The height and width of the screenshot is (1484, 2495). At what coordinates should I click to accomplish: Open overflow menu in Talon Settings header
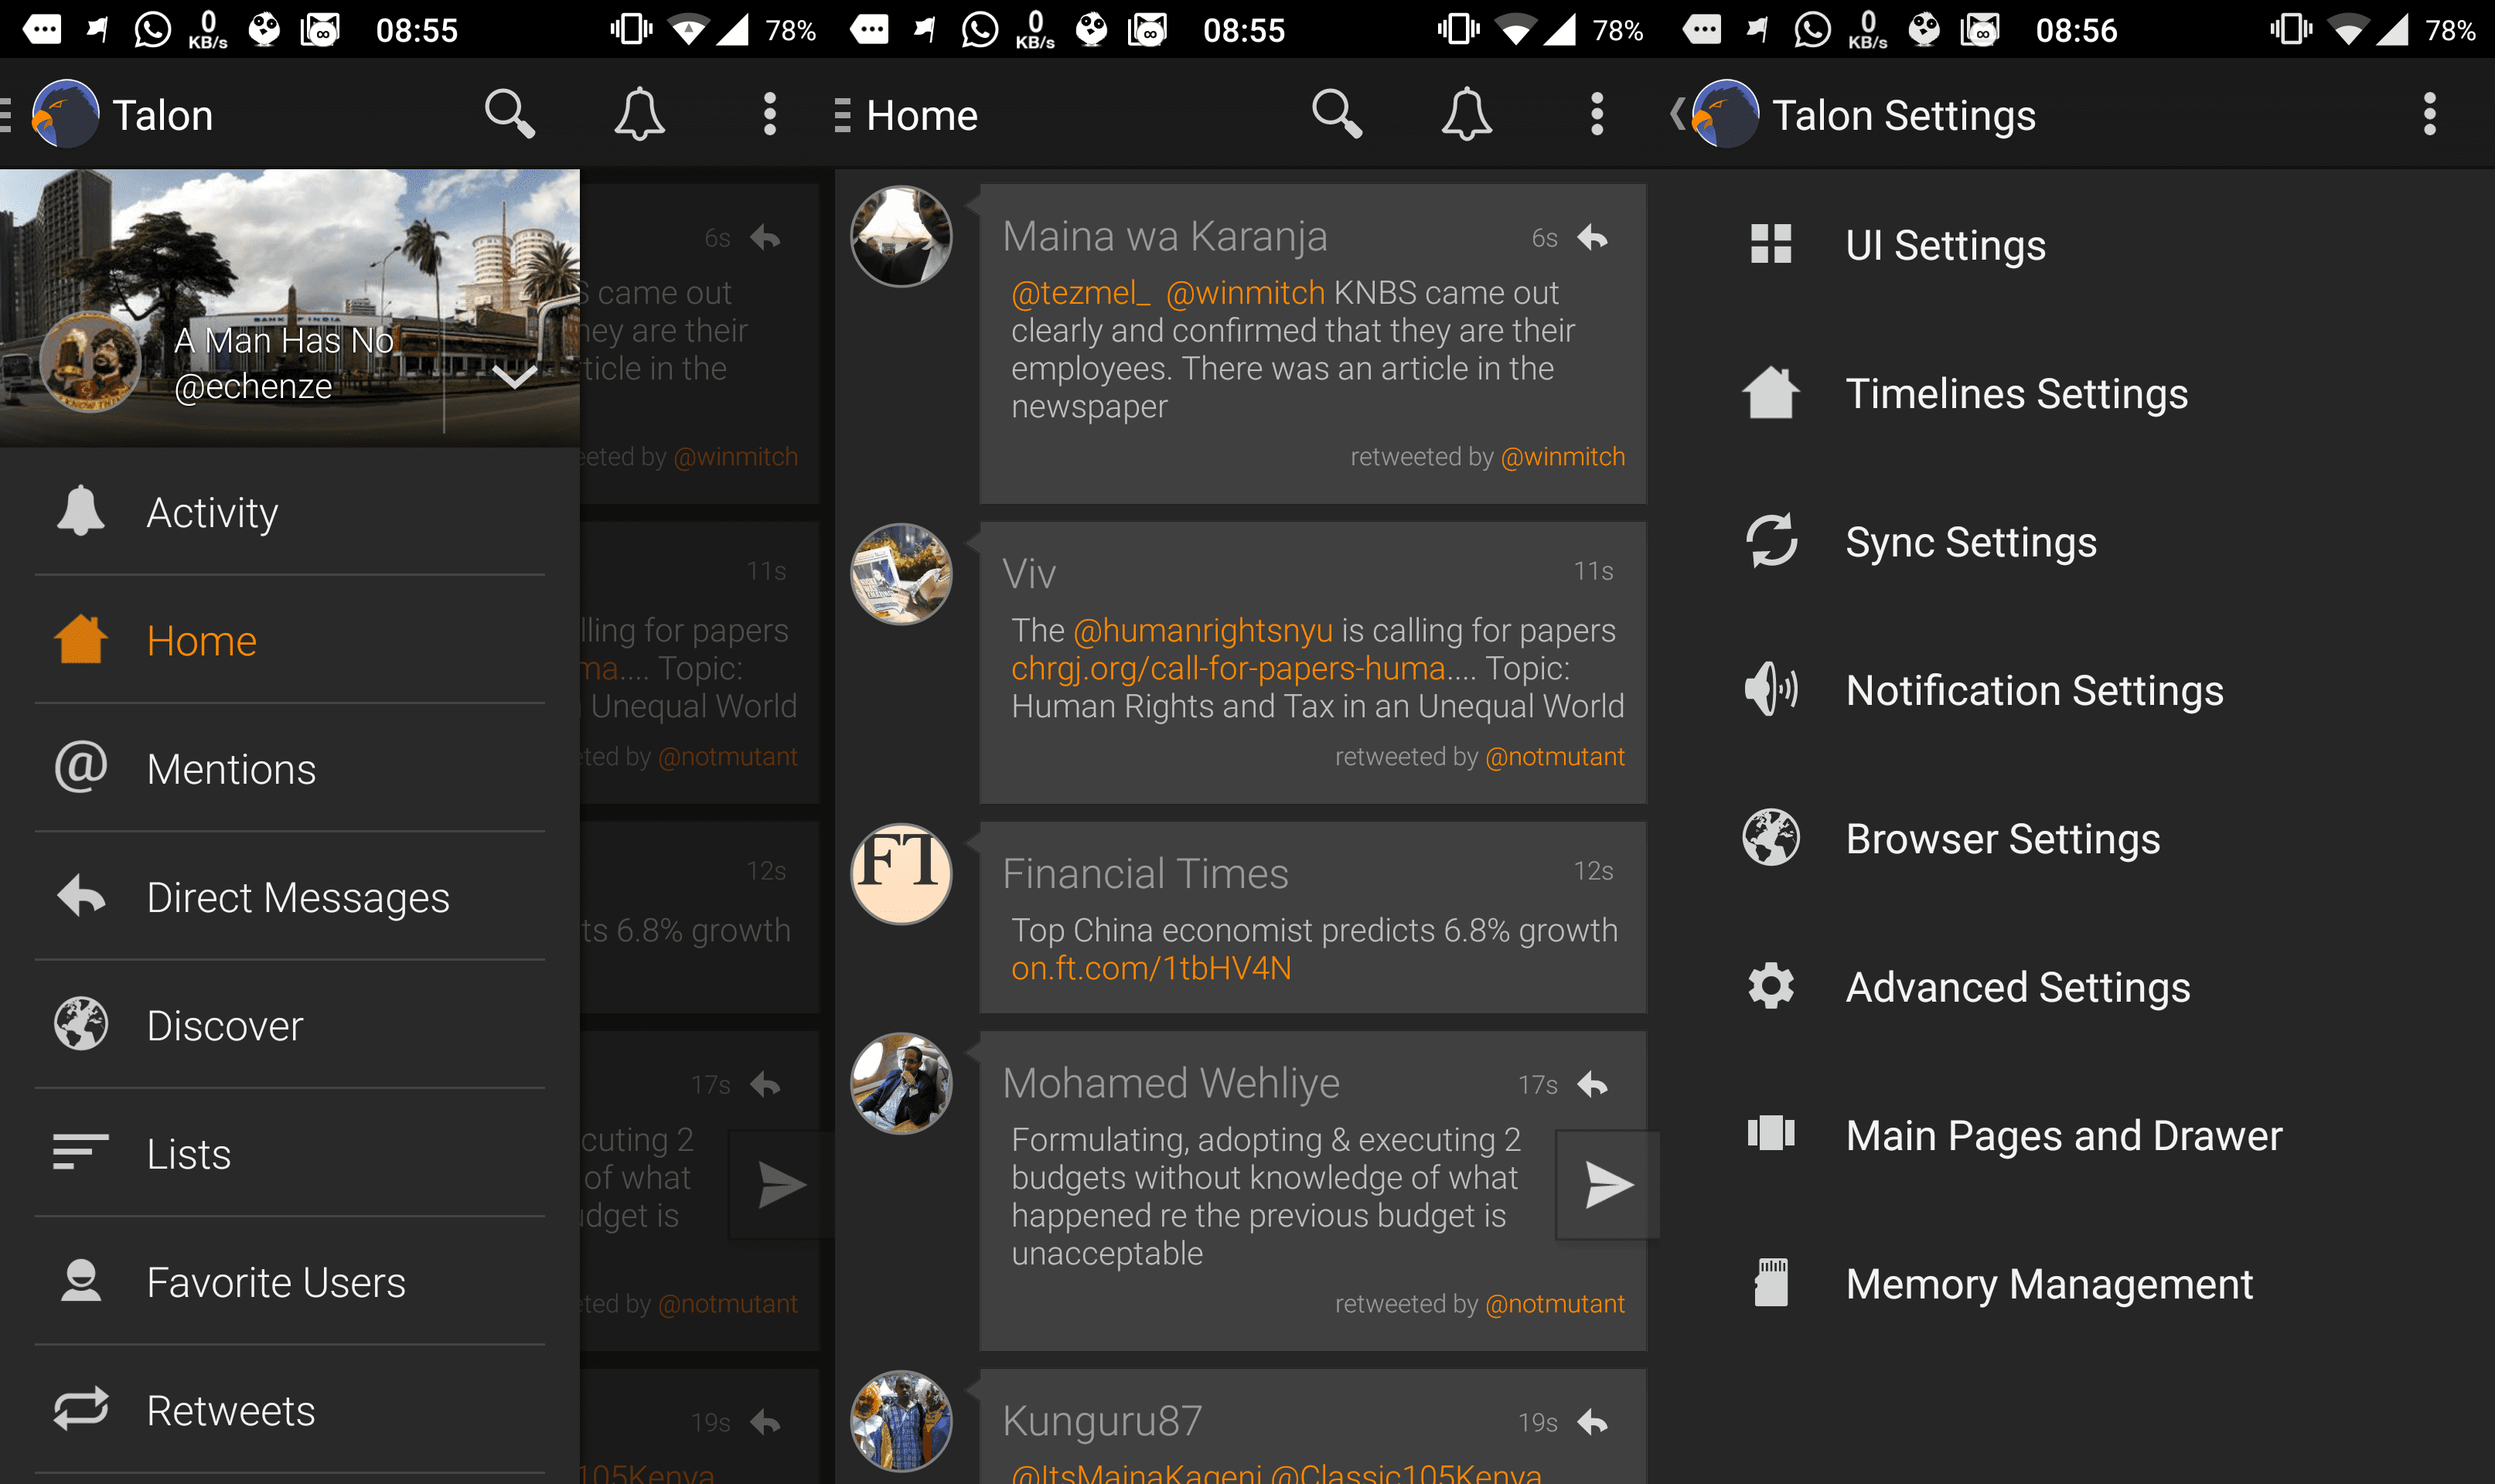tap(2429, 114)
